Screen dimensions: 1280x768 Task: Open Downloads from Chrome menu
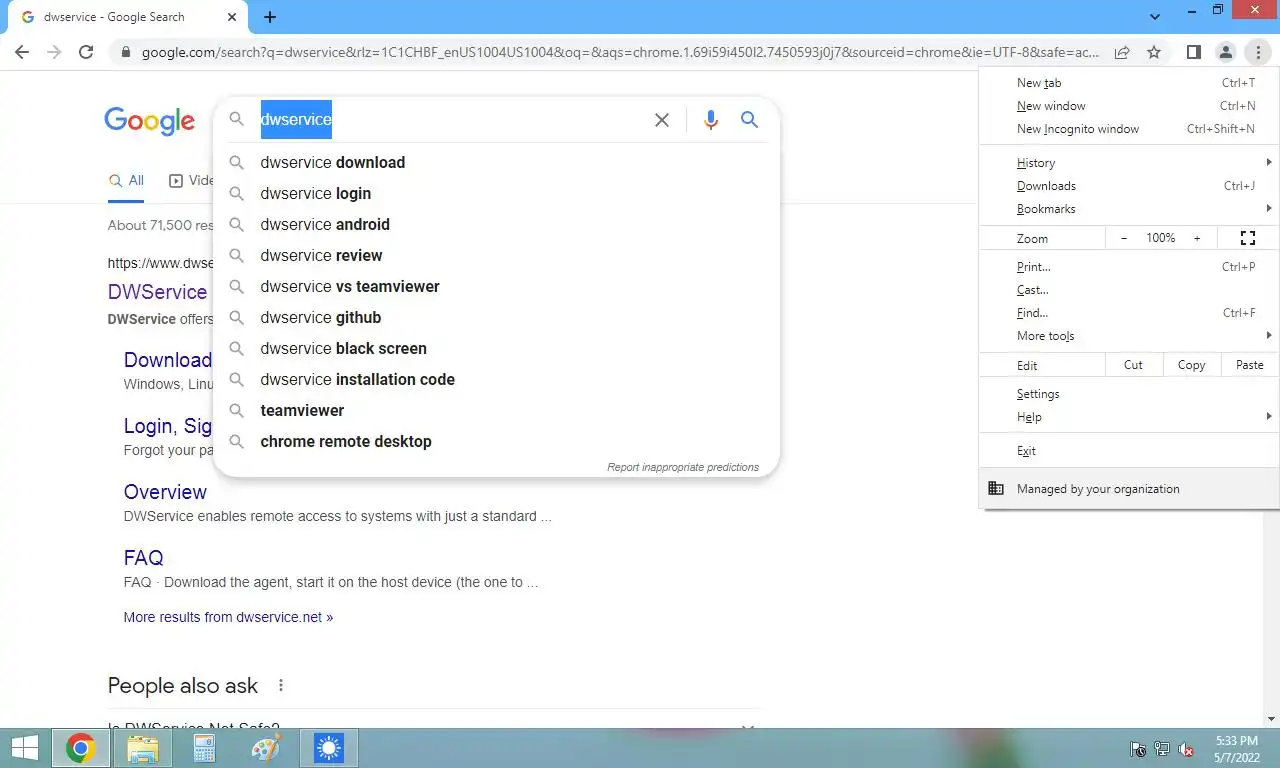coord(1129,186)
